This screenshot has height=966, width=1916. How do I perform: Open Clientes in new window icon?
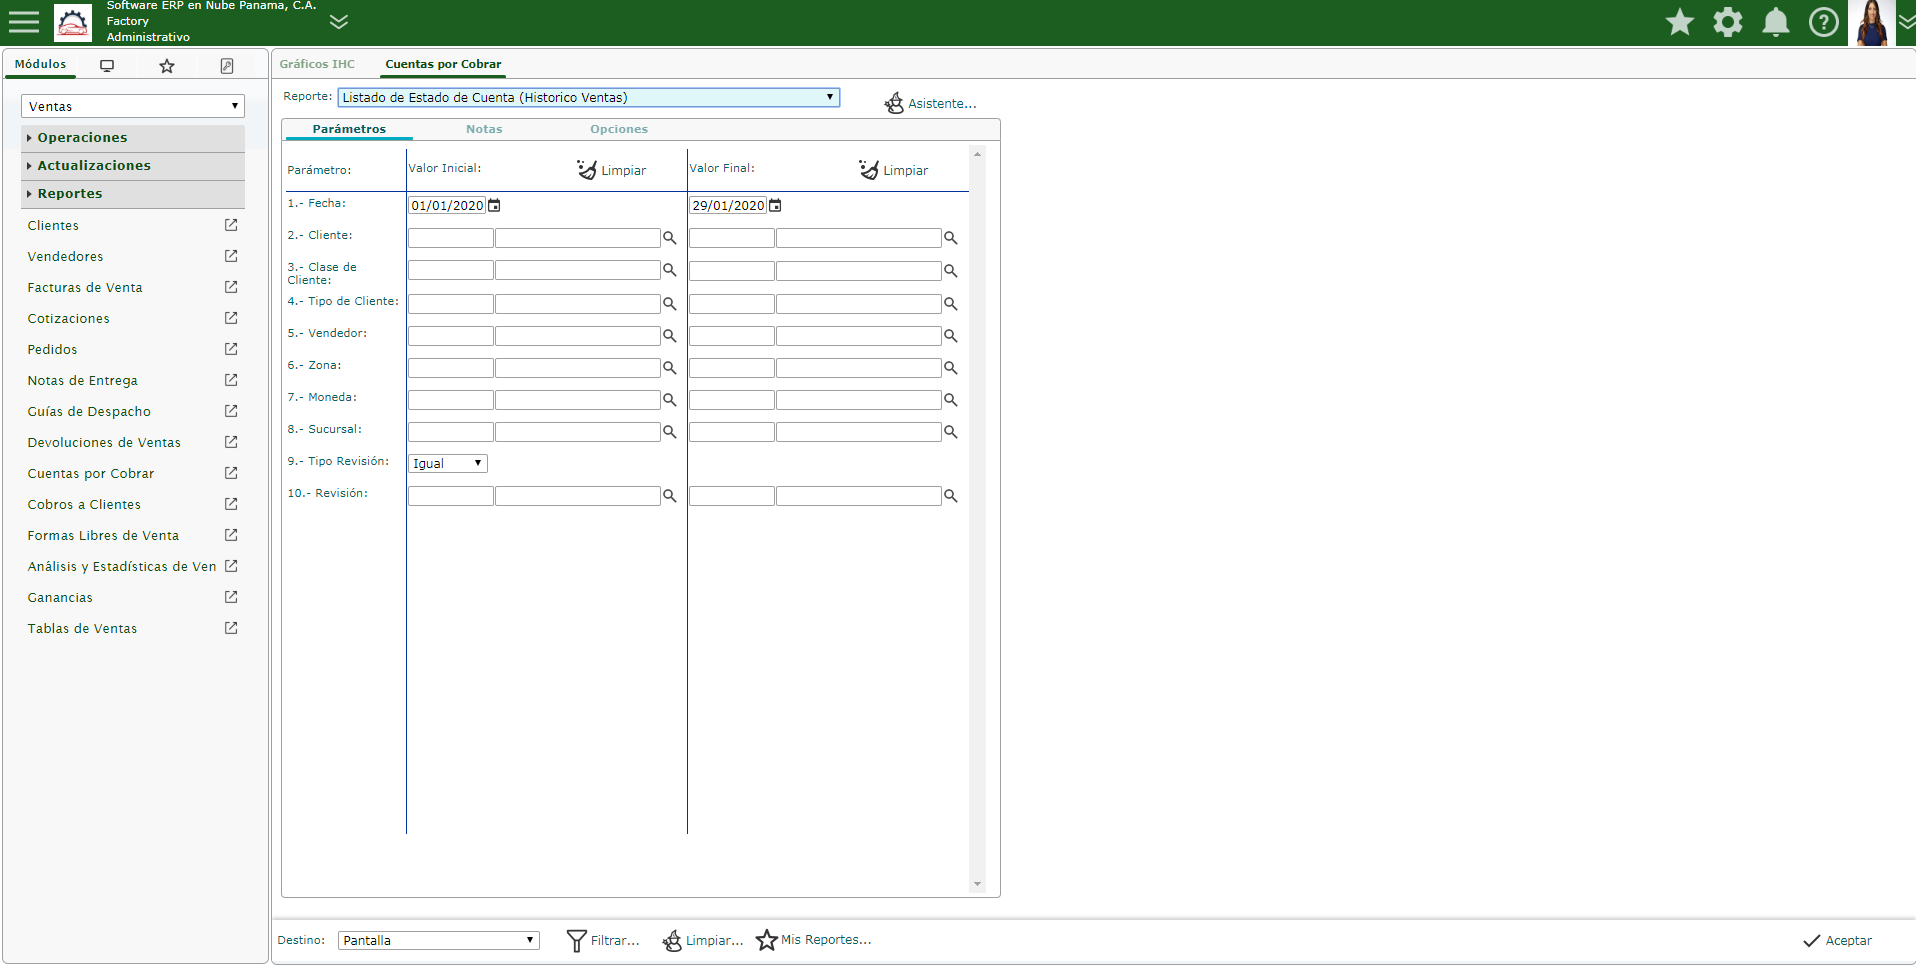pyautogui.click(x=231, y=225)
